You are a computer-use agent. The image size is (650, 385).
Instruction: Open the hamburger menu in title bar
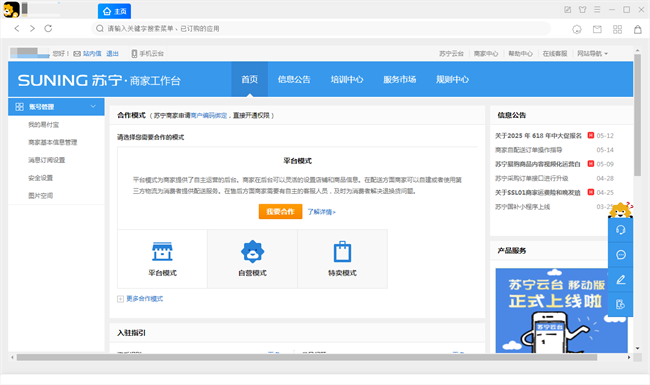point(597,10)
